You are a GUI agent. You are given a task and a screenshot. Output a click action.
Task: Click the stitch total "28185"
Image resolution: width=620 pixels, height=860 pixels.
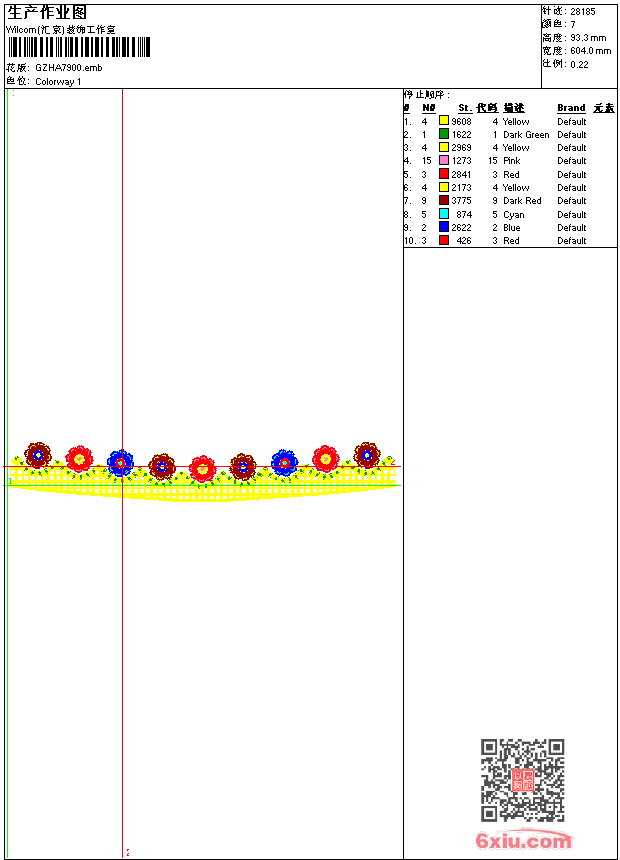(583, 12)
